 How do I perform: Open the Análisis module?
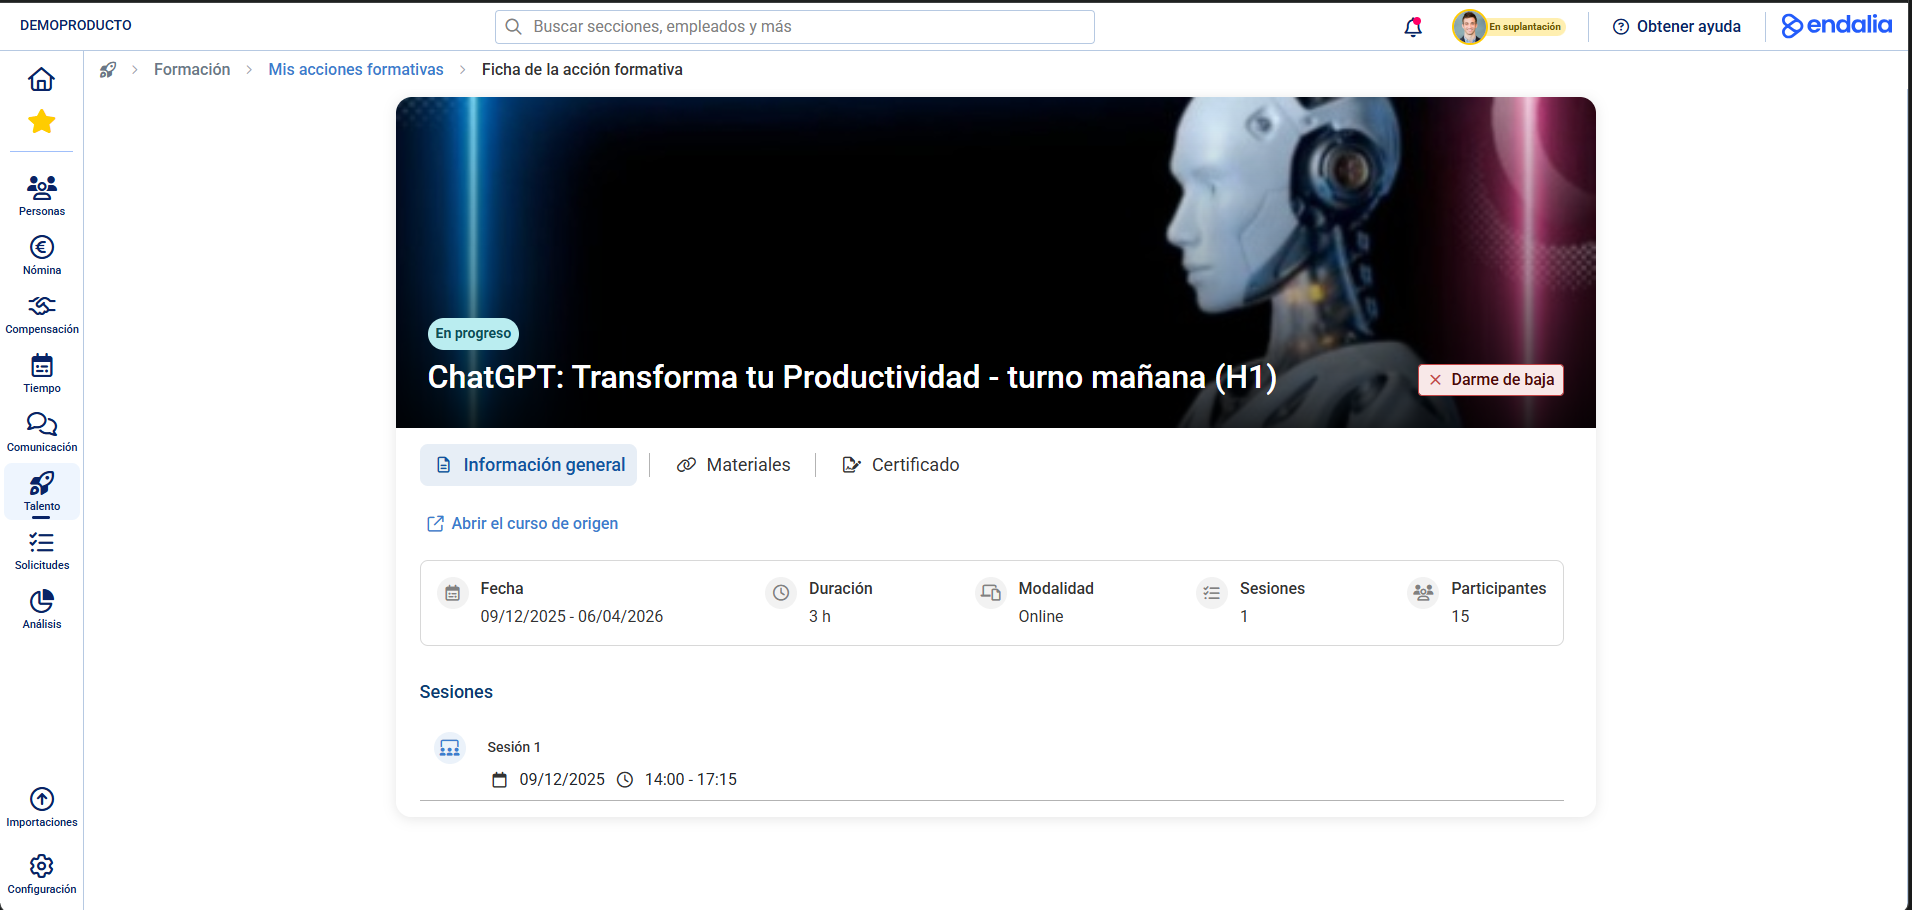pyautogui.click(x=42, y=609)
